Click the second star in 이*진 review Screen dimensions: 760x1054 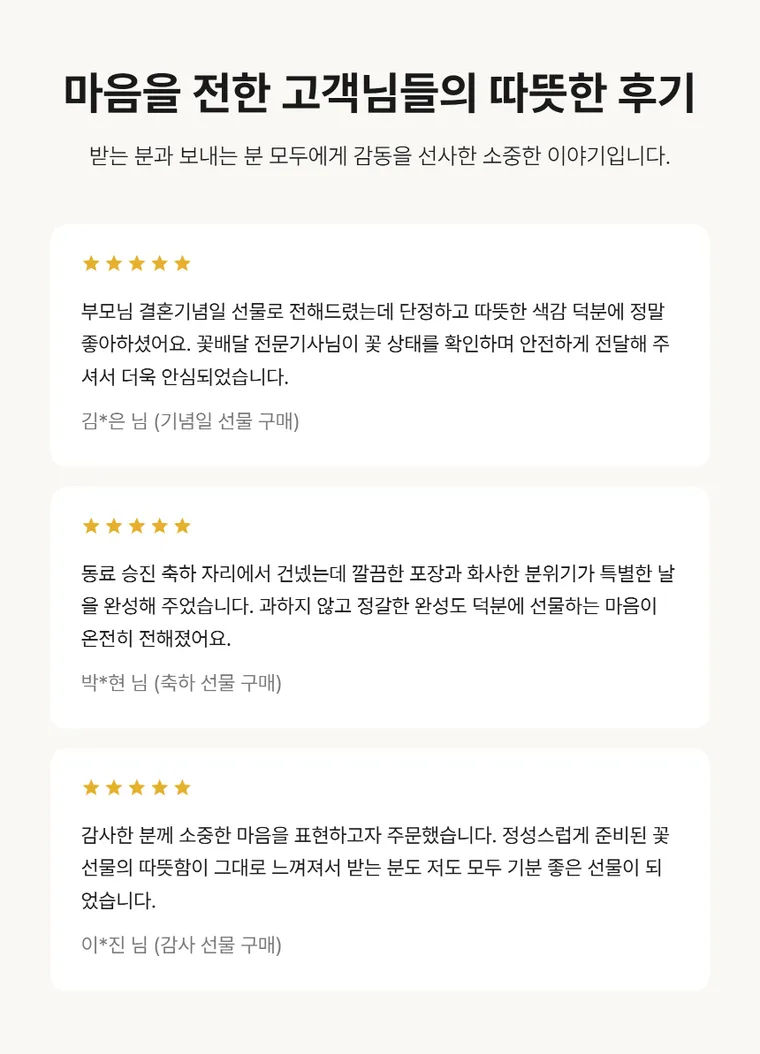click(x=114, y=788)
